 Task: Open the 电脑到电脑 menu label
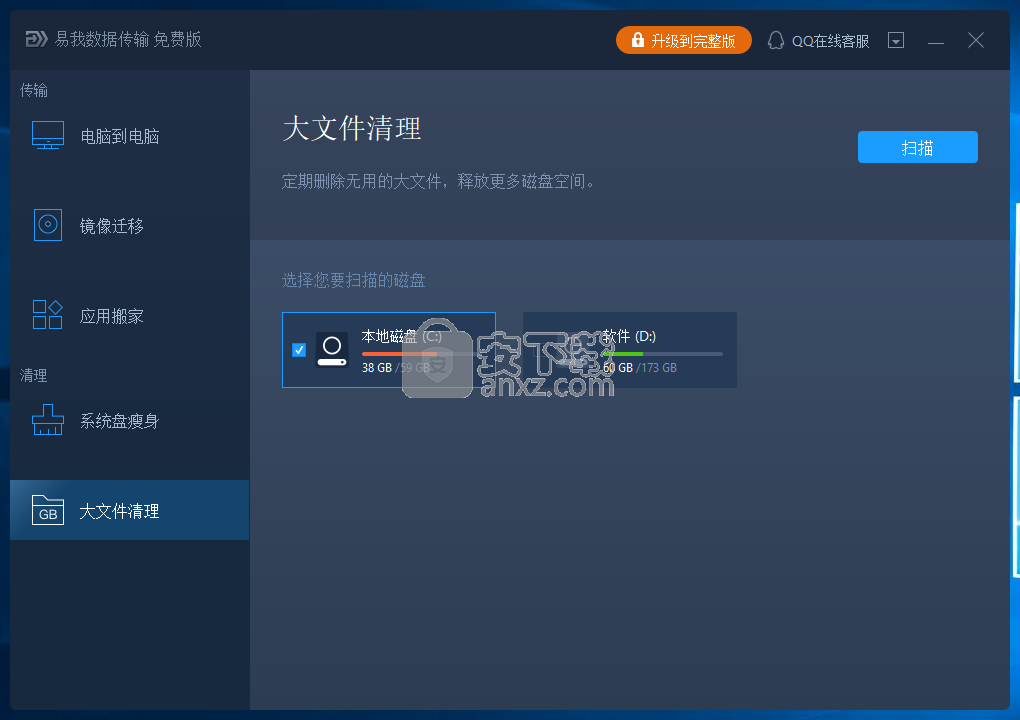click(120, 136)
